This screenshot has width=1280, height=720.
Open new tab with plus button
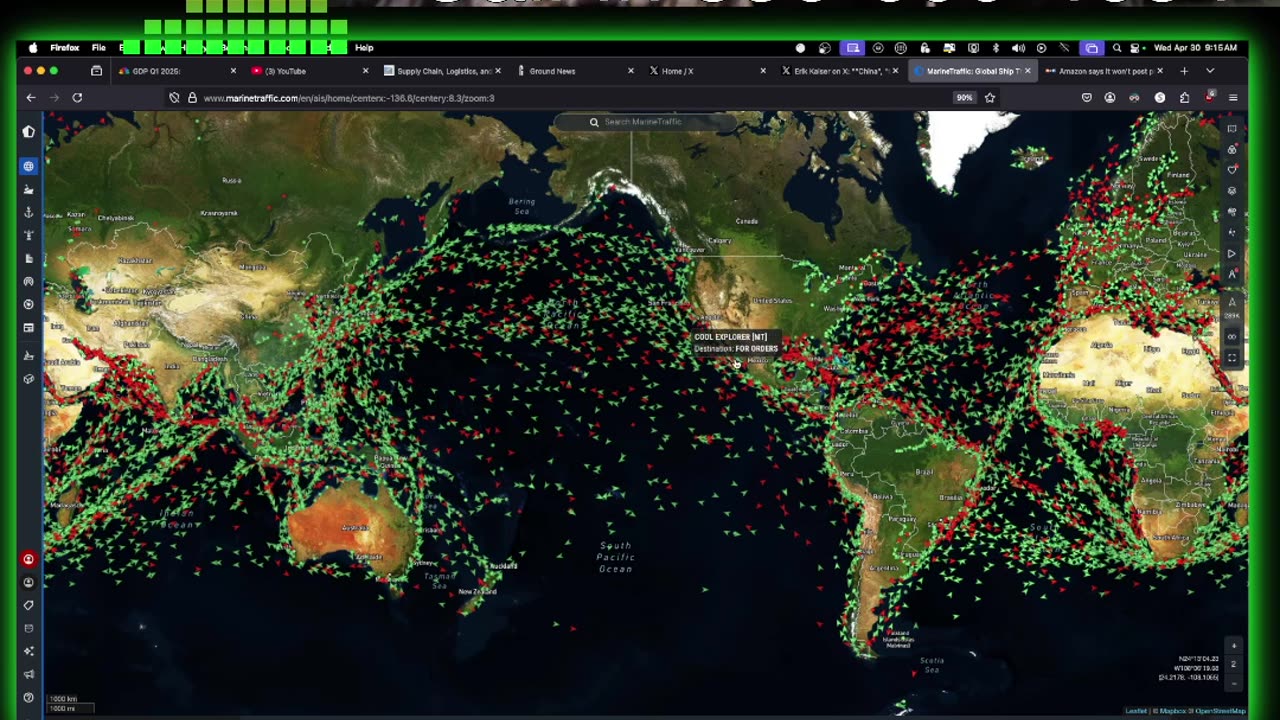tap(1184, 71)
